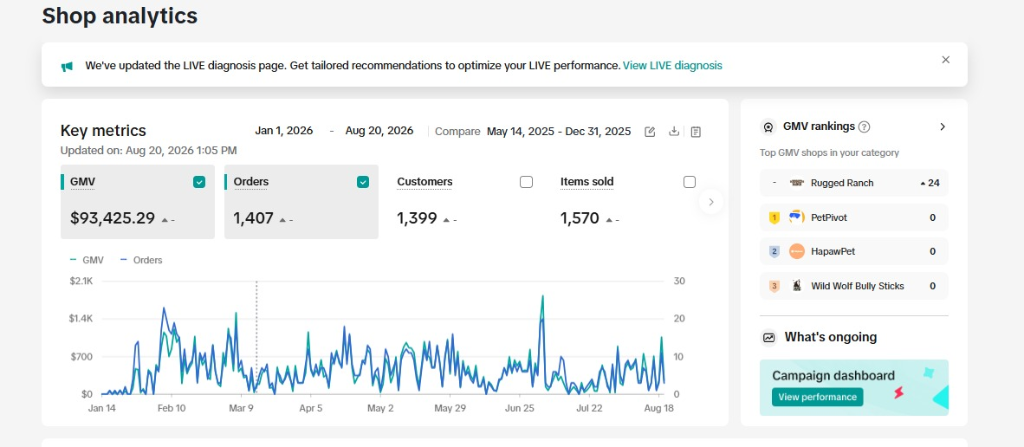Click the edit metrics pencil icon
Screen dimensions: 1024x447
(x=649, y=131)
